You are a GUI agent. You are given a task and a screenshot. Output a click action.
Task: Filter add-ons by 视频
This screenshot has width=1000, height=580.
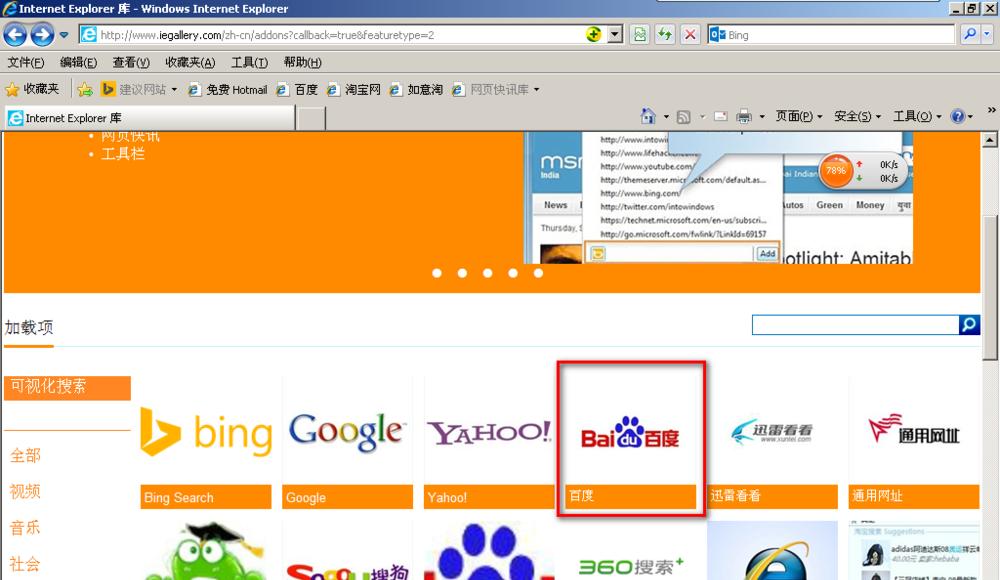click(x=25, y=491)
